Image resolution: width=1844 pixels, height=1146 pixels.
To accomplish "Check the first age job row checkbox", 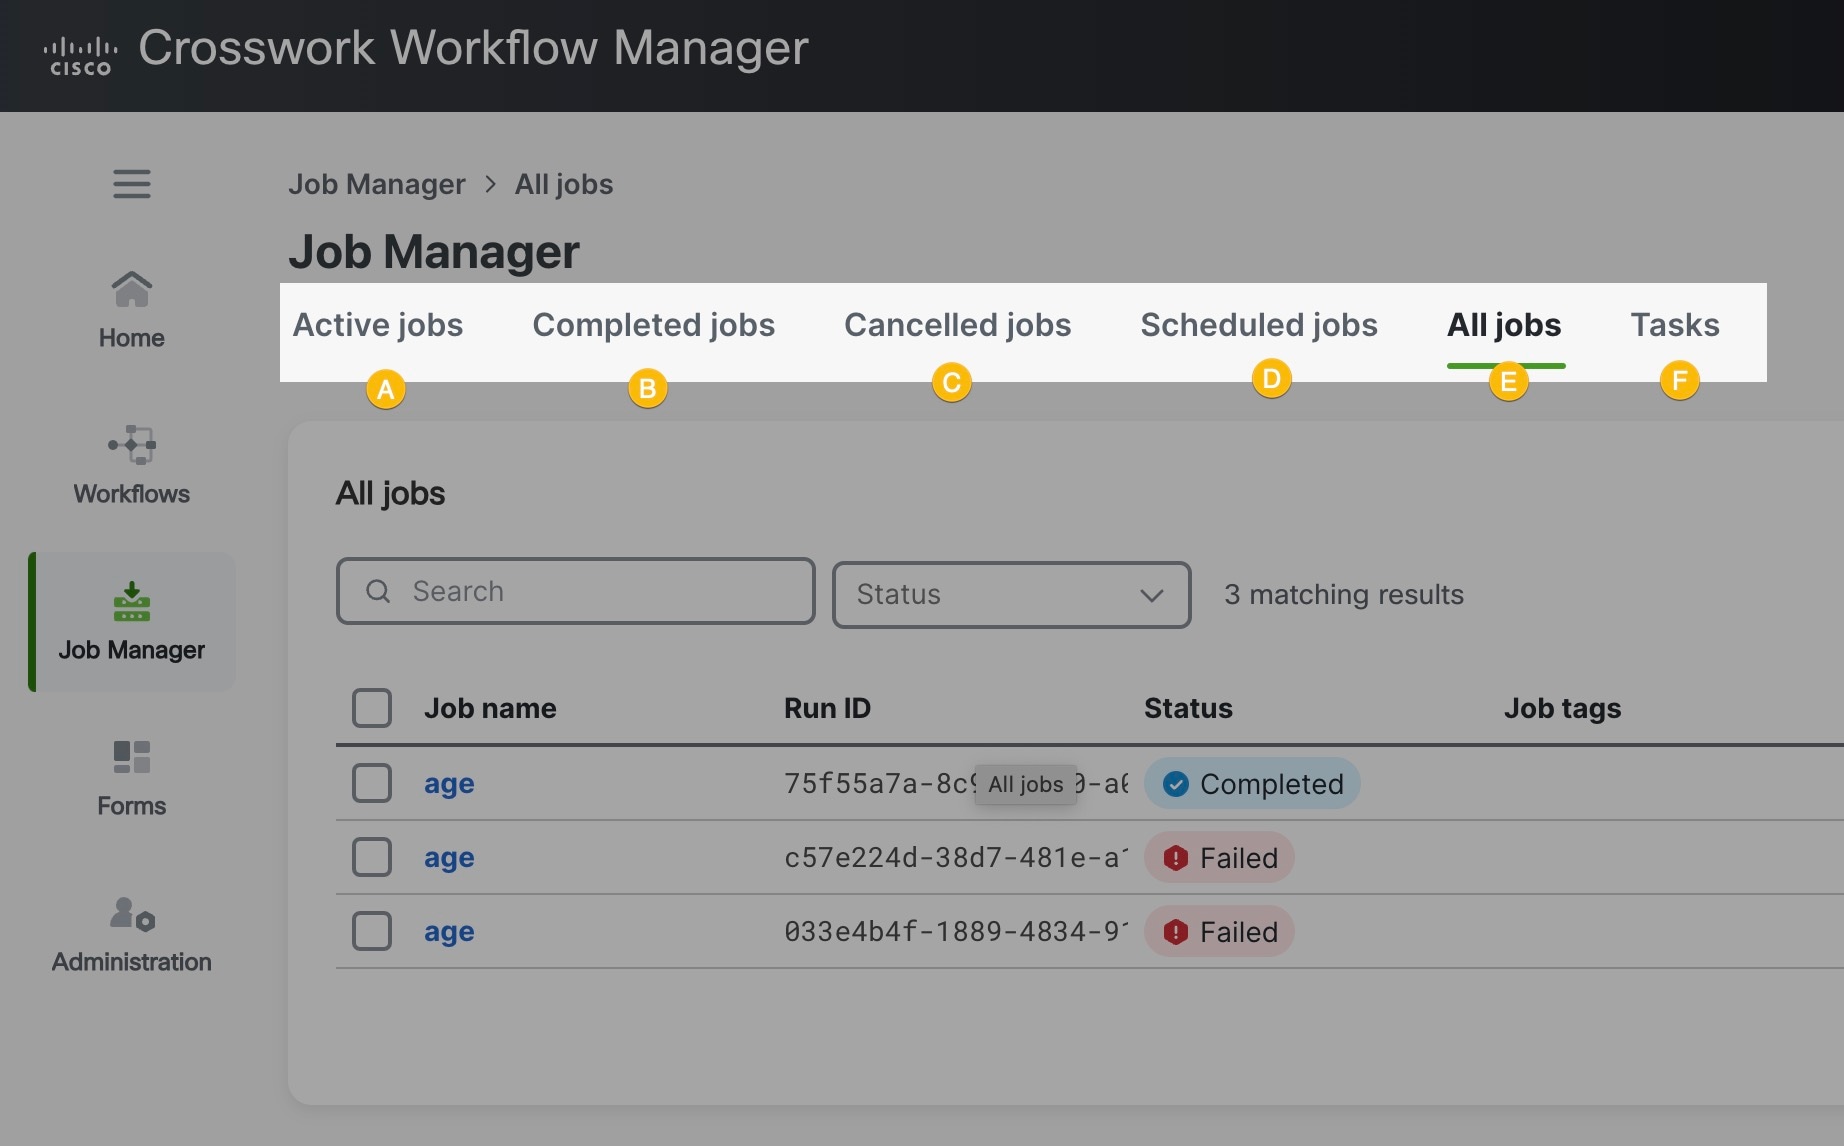I will pos(371,783).
